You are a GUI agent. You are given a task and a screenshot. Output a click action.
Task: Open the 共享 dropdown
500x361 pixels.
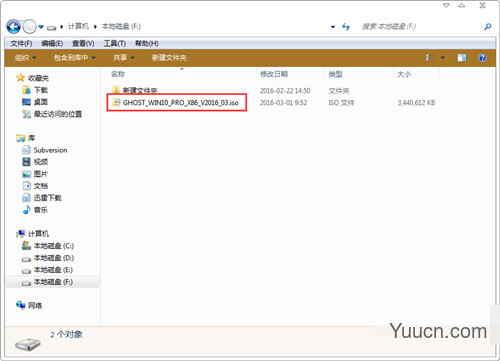(123, 58)
